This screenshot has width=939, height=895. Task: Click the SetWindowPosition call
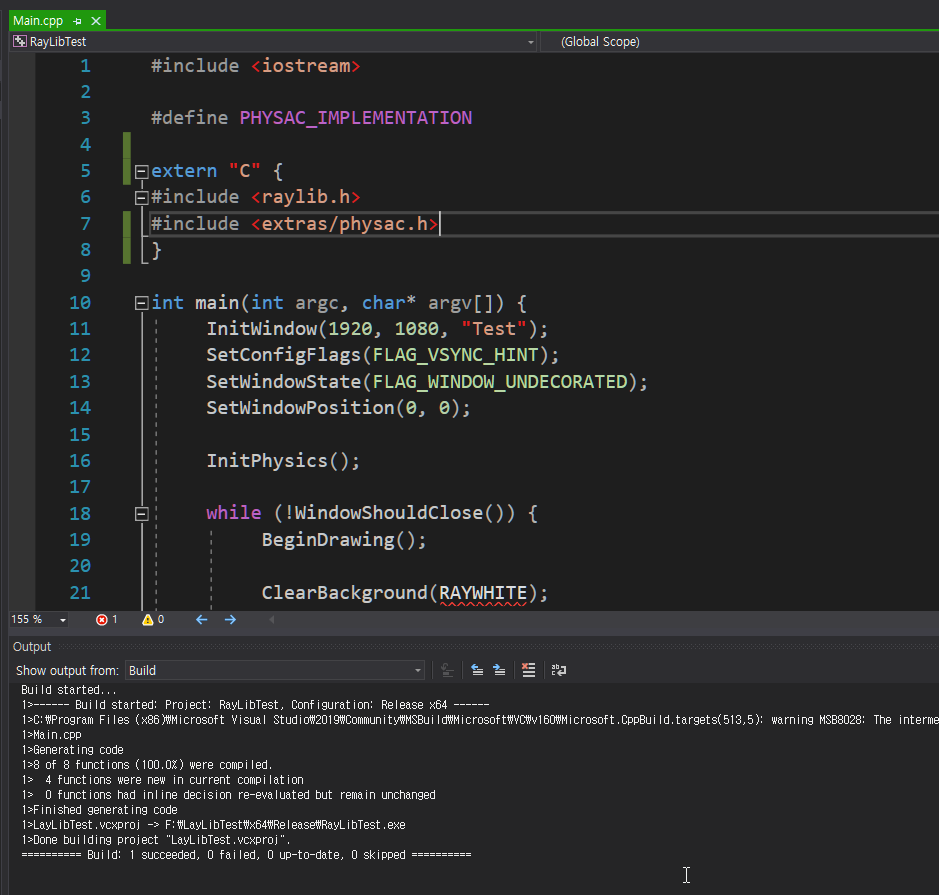pos(338,408)
